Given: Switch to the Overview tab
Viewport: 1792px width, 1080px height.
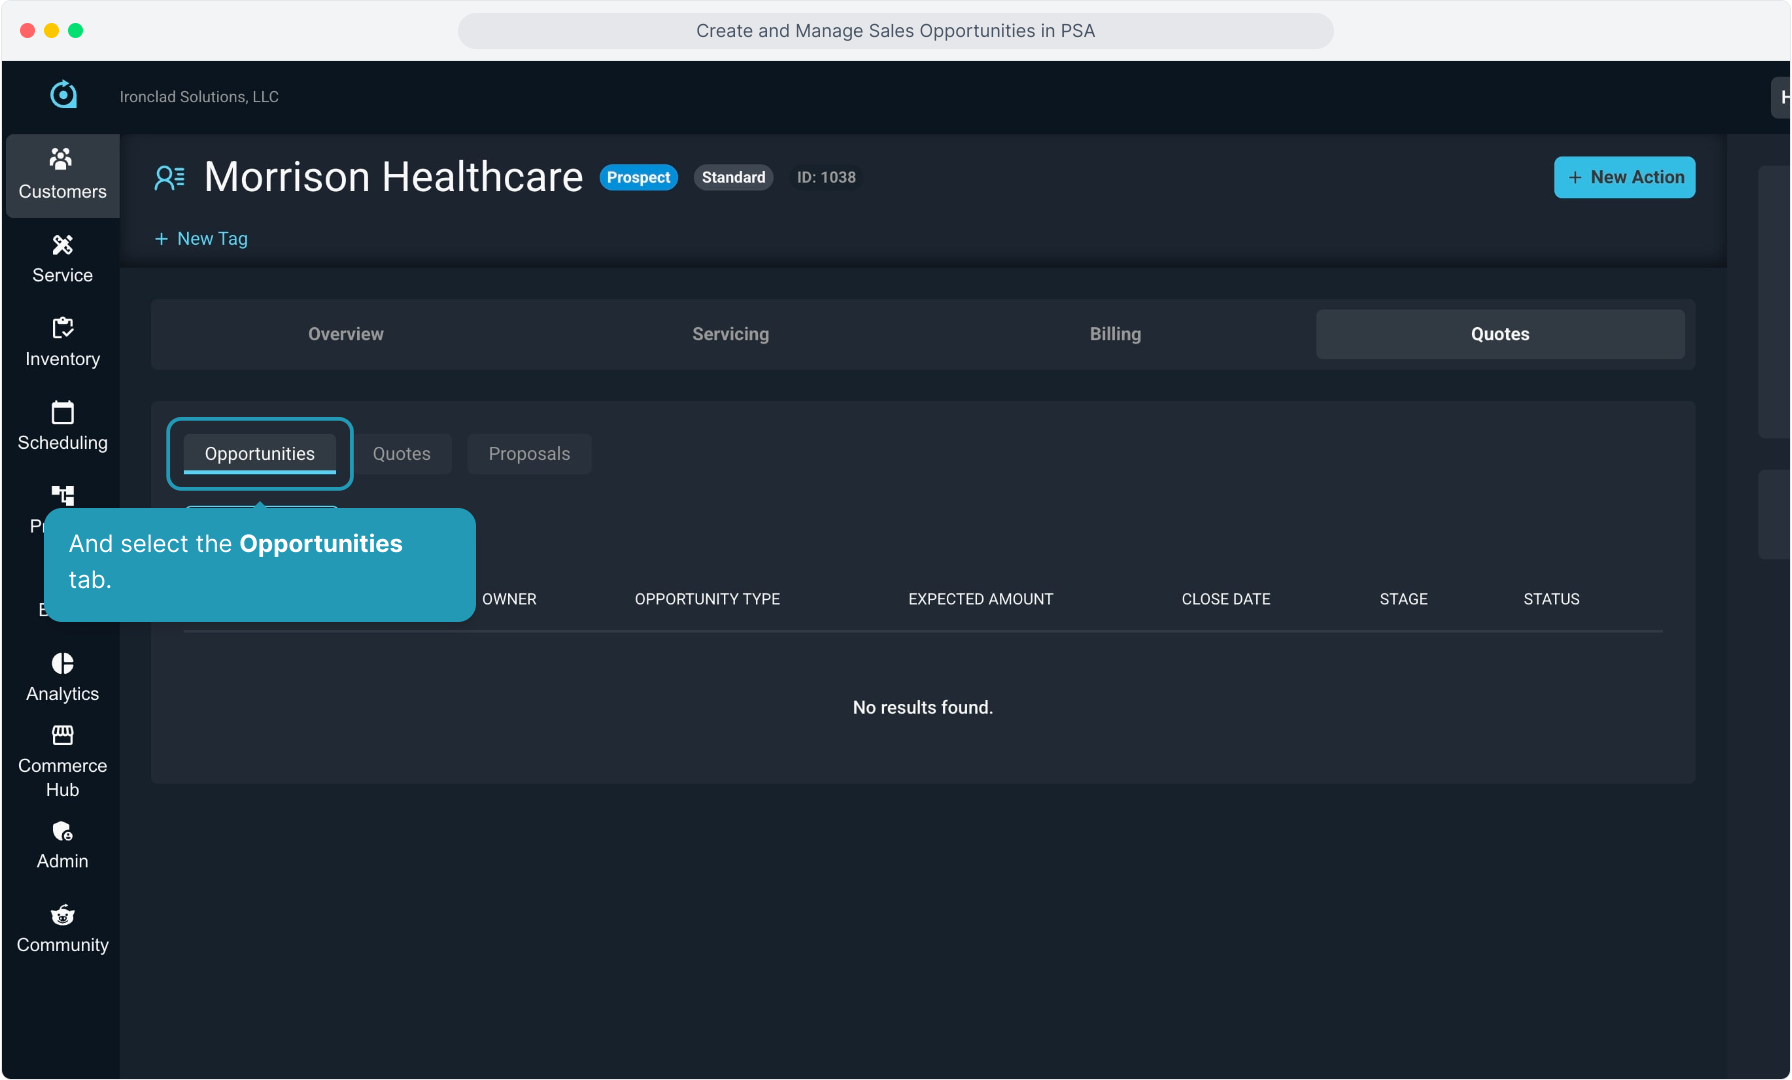Looking at the screenshot, I should 345,334.
